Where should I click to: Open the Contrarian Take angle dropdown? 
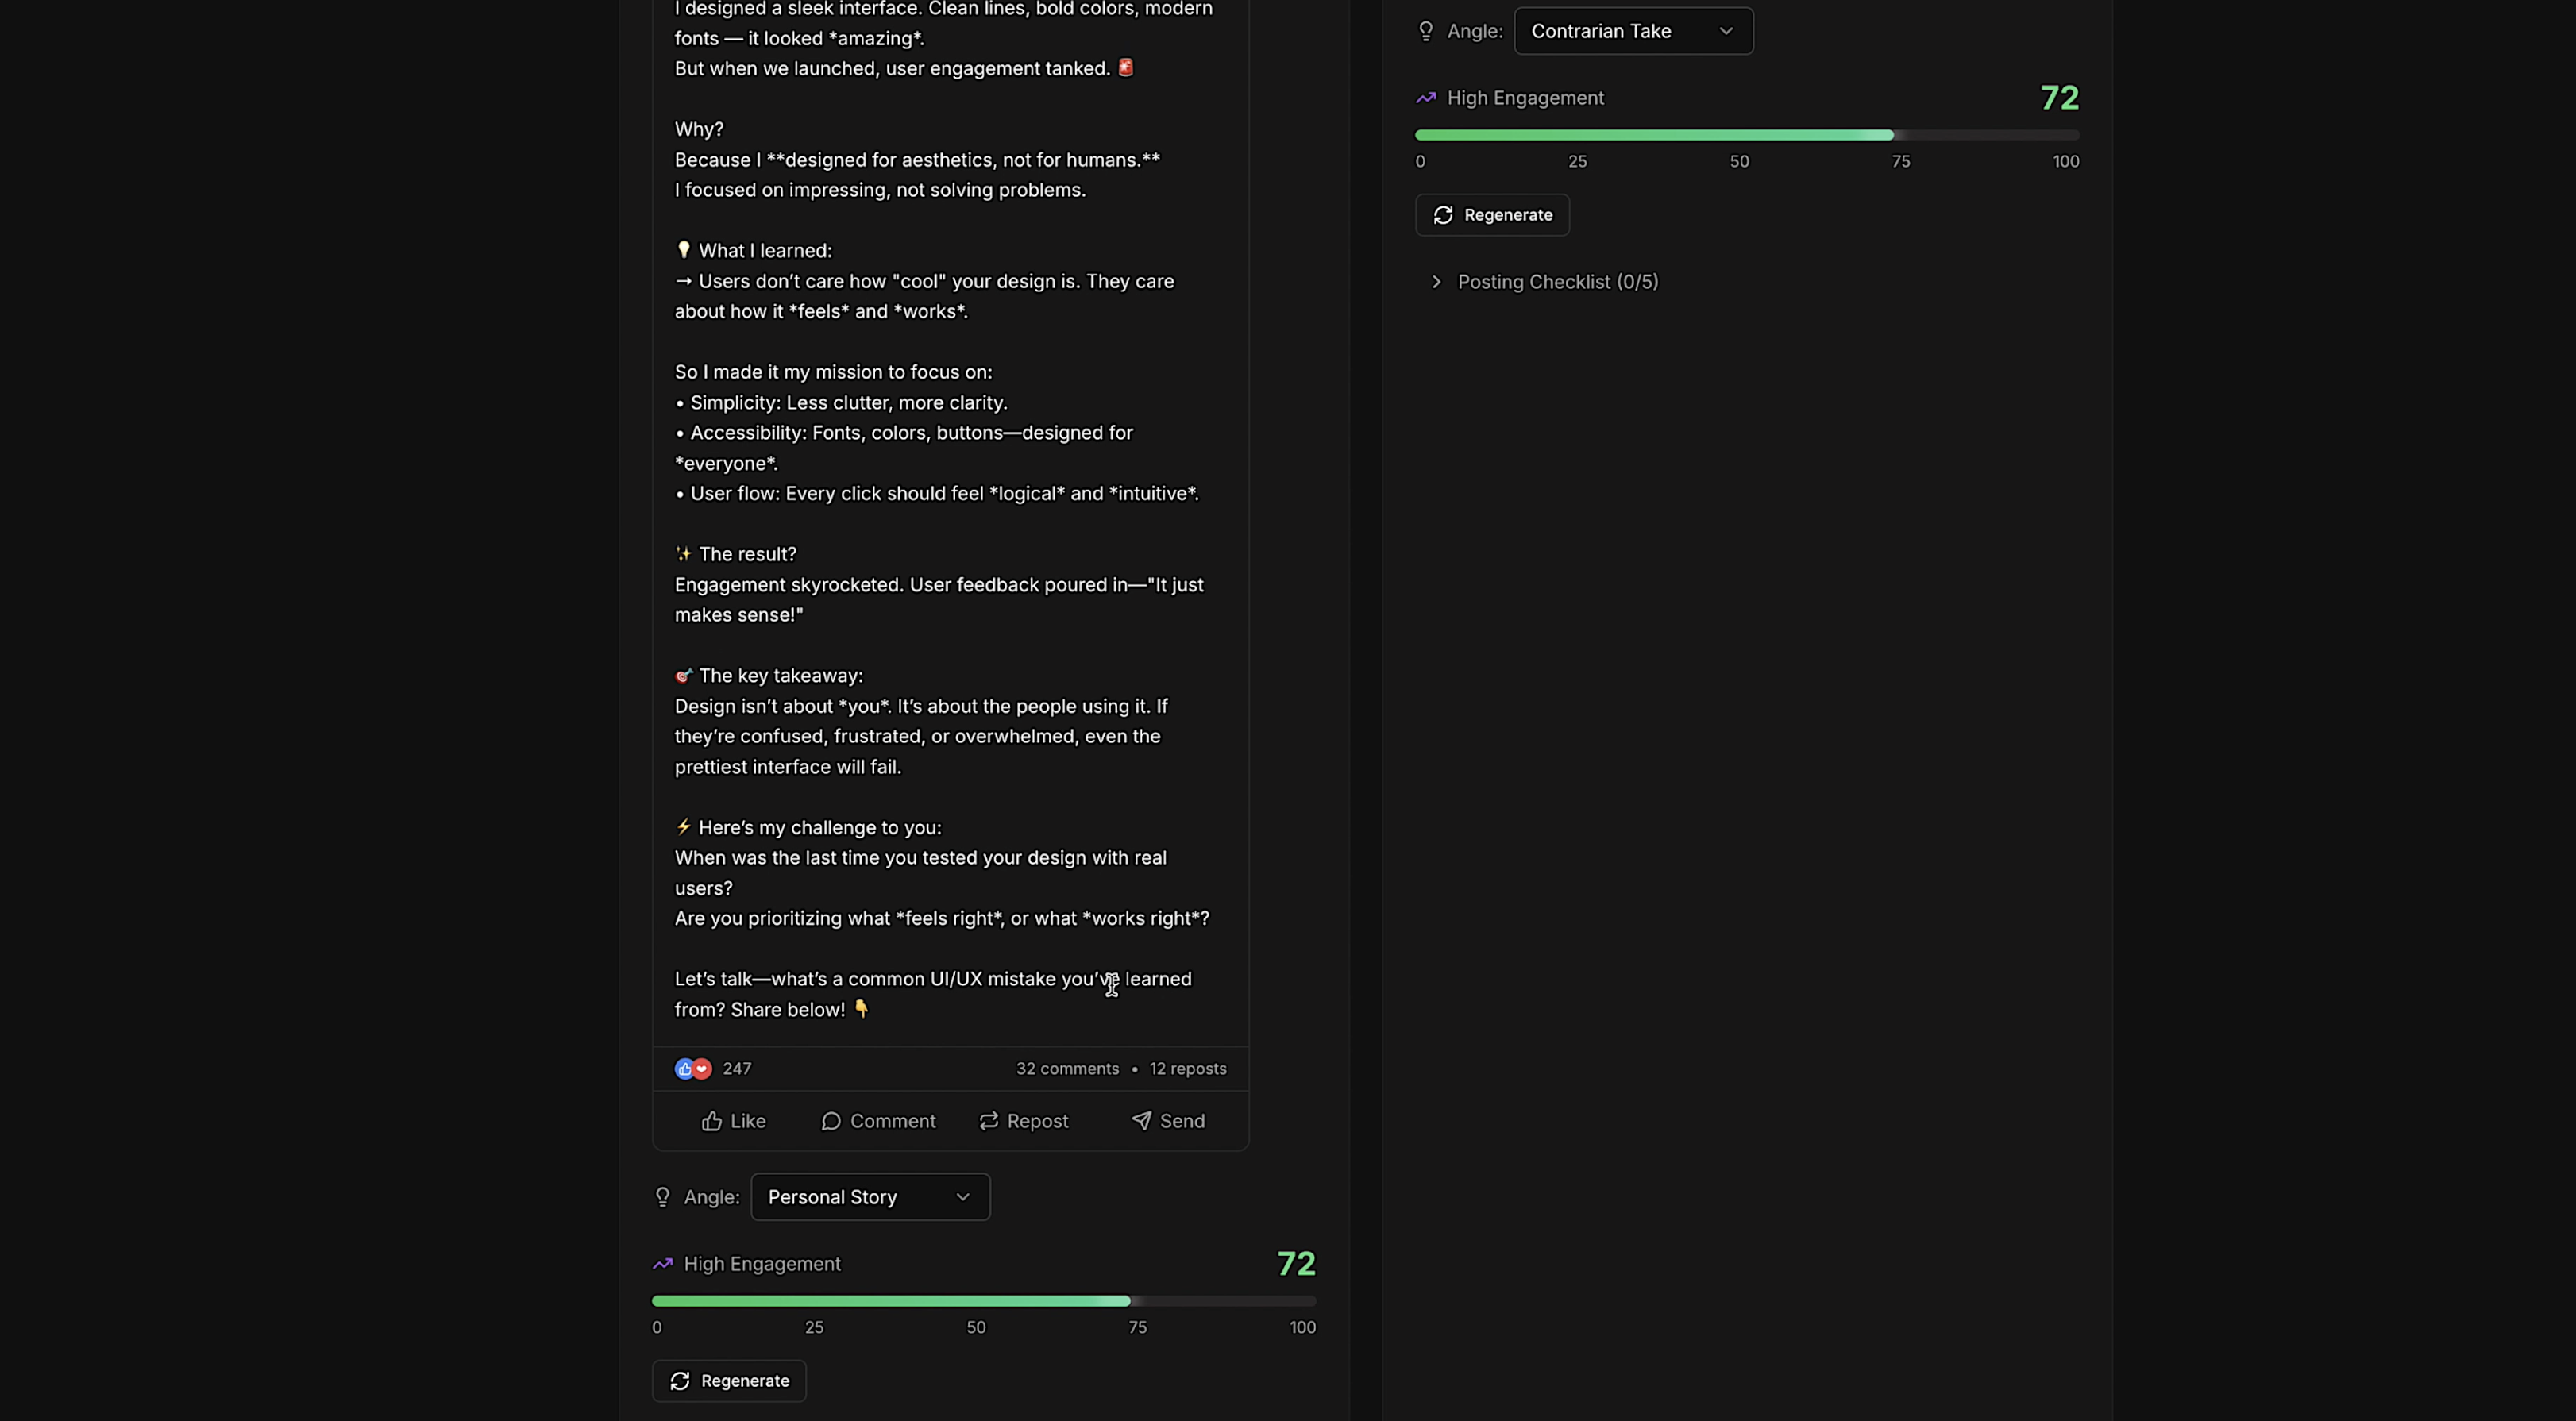[x=1633, y=31]
